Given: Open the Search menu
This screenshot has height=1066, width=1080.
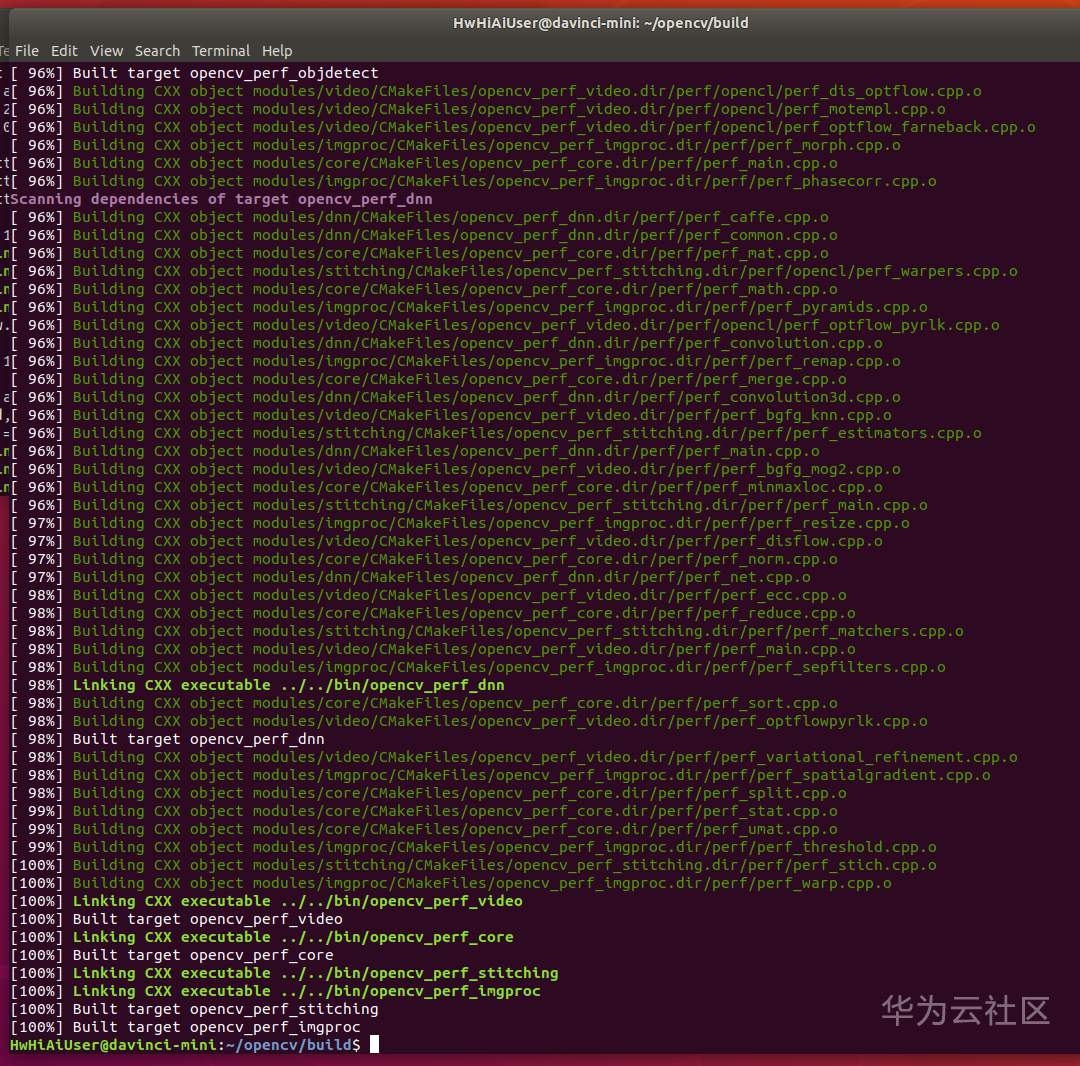Looking at the screenshot, I should point(157,51).
